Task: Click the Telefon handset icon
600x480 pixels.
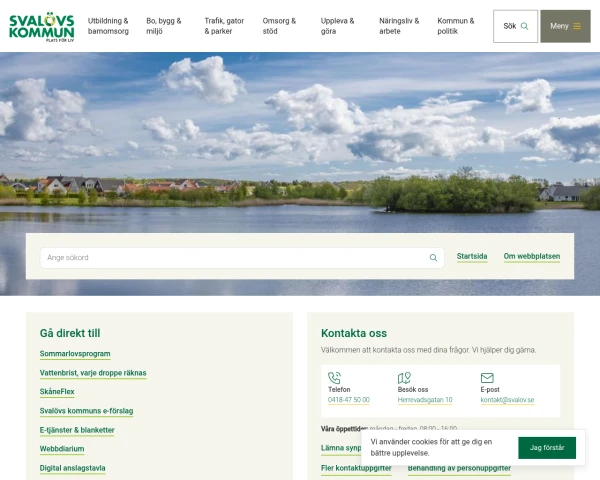Action: pyautogui.click(x=334, y=378)
